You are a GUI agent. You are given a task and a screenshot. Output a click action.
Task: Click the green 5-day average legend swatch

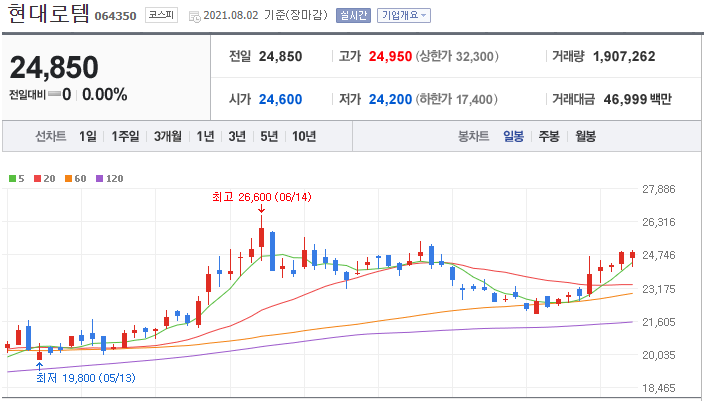pyautogui.click(x=12, y=179)
